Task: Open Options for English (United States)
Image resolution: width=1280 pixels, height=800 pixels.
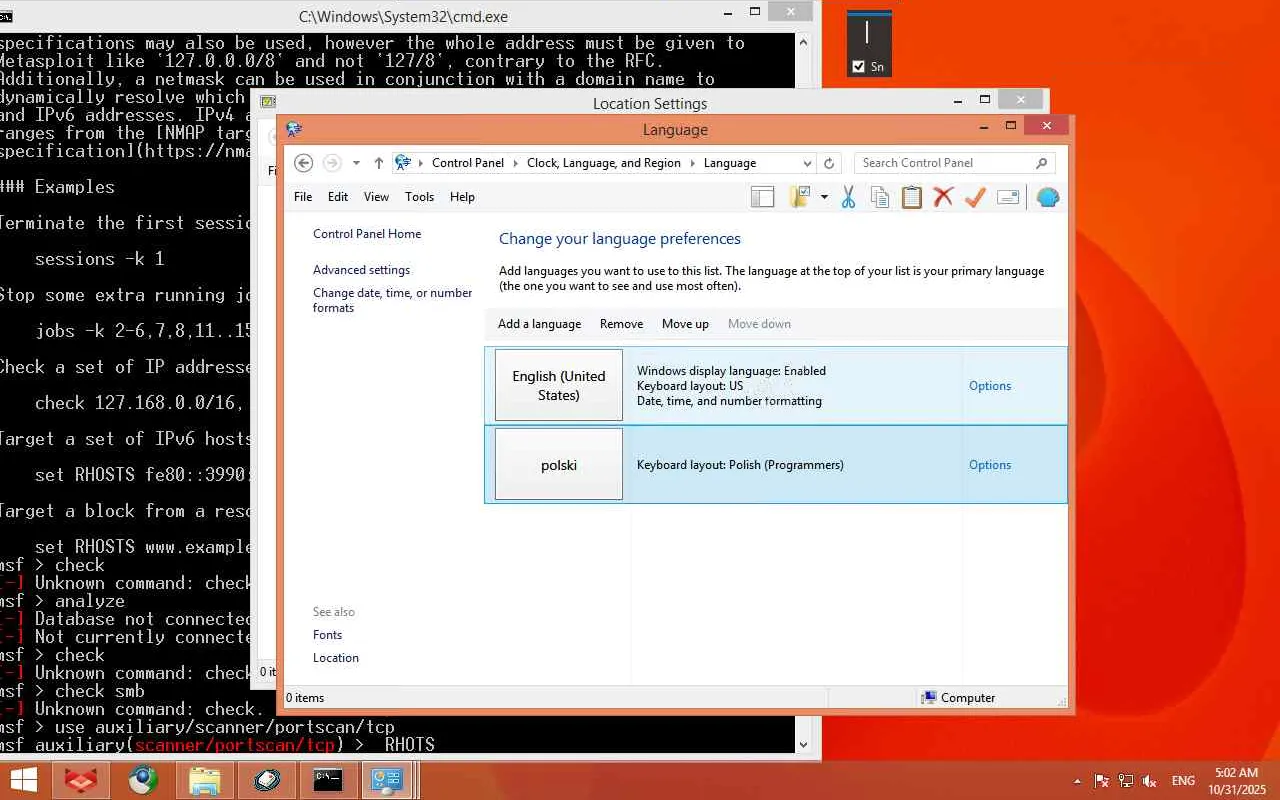Action: pos(990,386)
